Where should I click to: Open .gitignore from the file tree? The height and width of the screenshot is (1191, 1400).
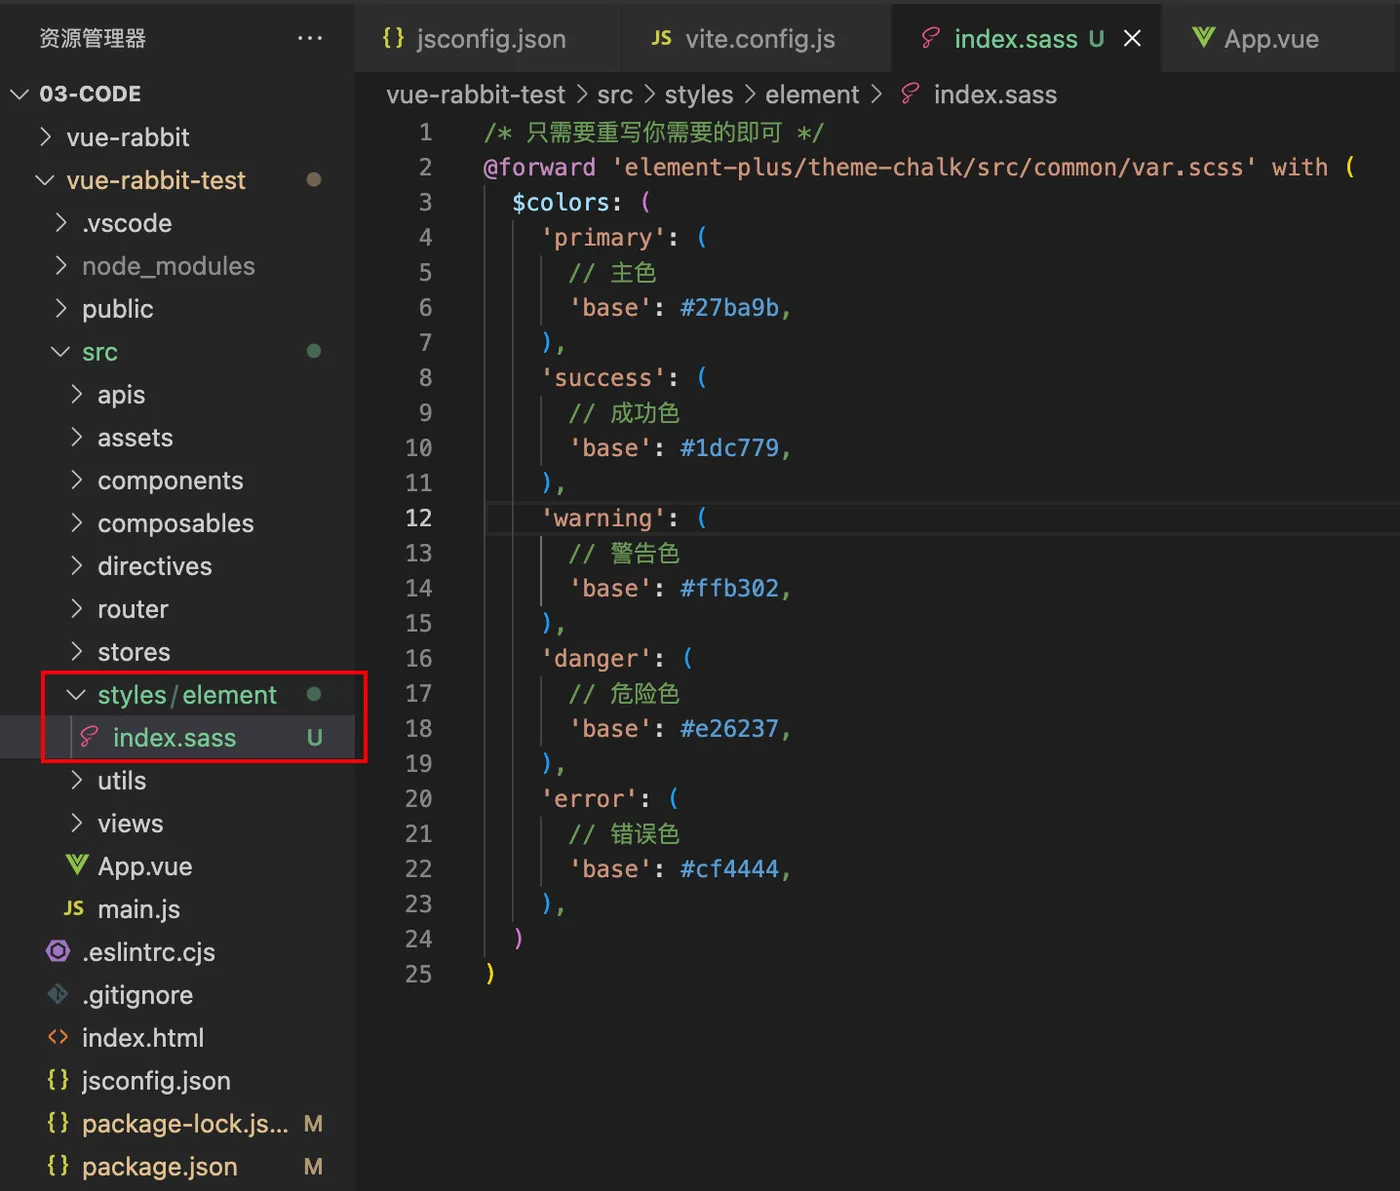[137, 994]
